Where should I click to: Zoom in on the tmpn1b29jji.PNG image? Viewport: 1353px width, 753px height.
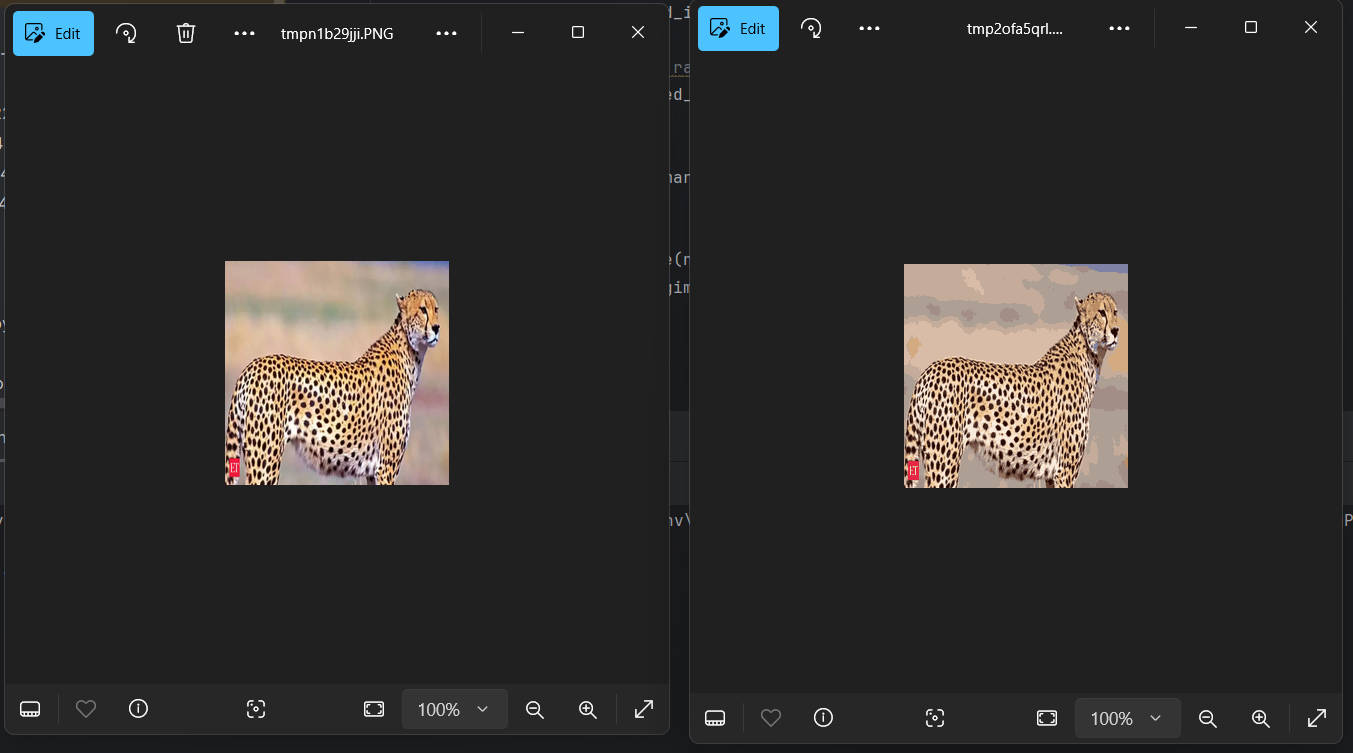588,709
